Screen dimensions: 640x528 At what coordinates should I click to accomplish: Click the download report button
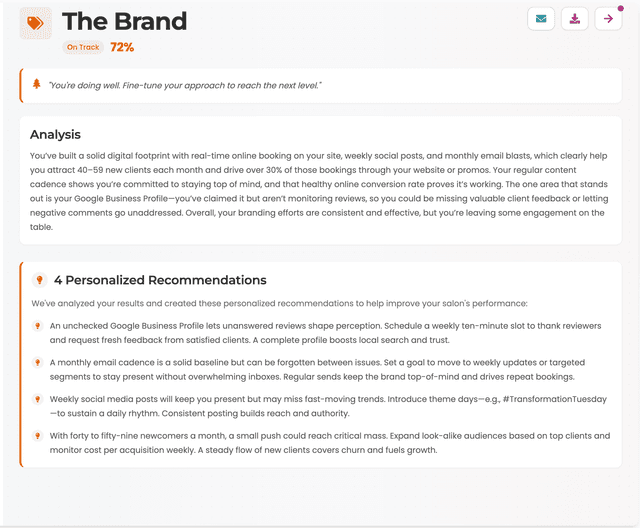[575, 19]
